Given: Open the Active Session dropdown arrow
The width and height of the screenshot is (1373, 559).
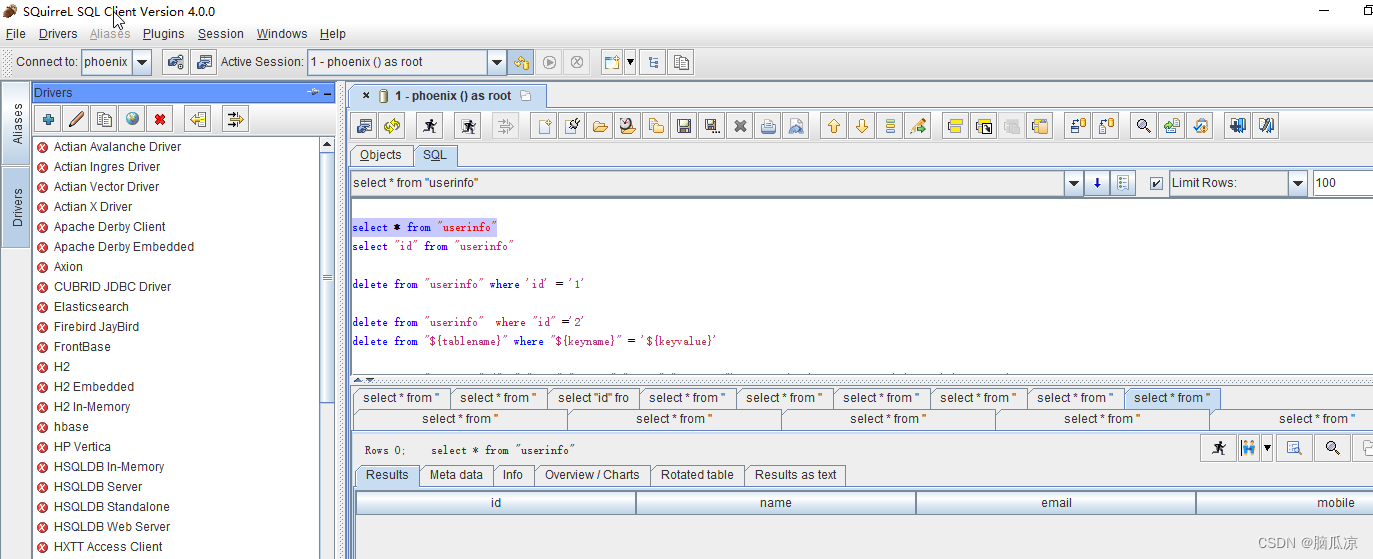Looking at the screenshot, I should click(x=497, y=62).
